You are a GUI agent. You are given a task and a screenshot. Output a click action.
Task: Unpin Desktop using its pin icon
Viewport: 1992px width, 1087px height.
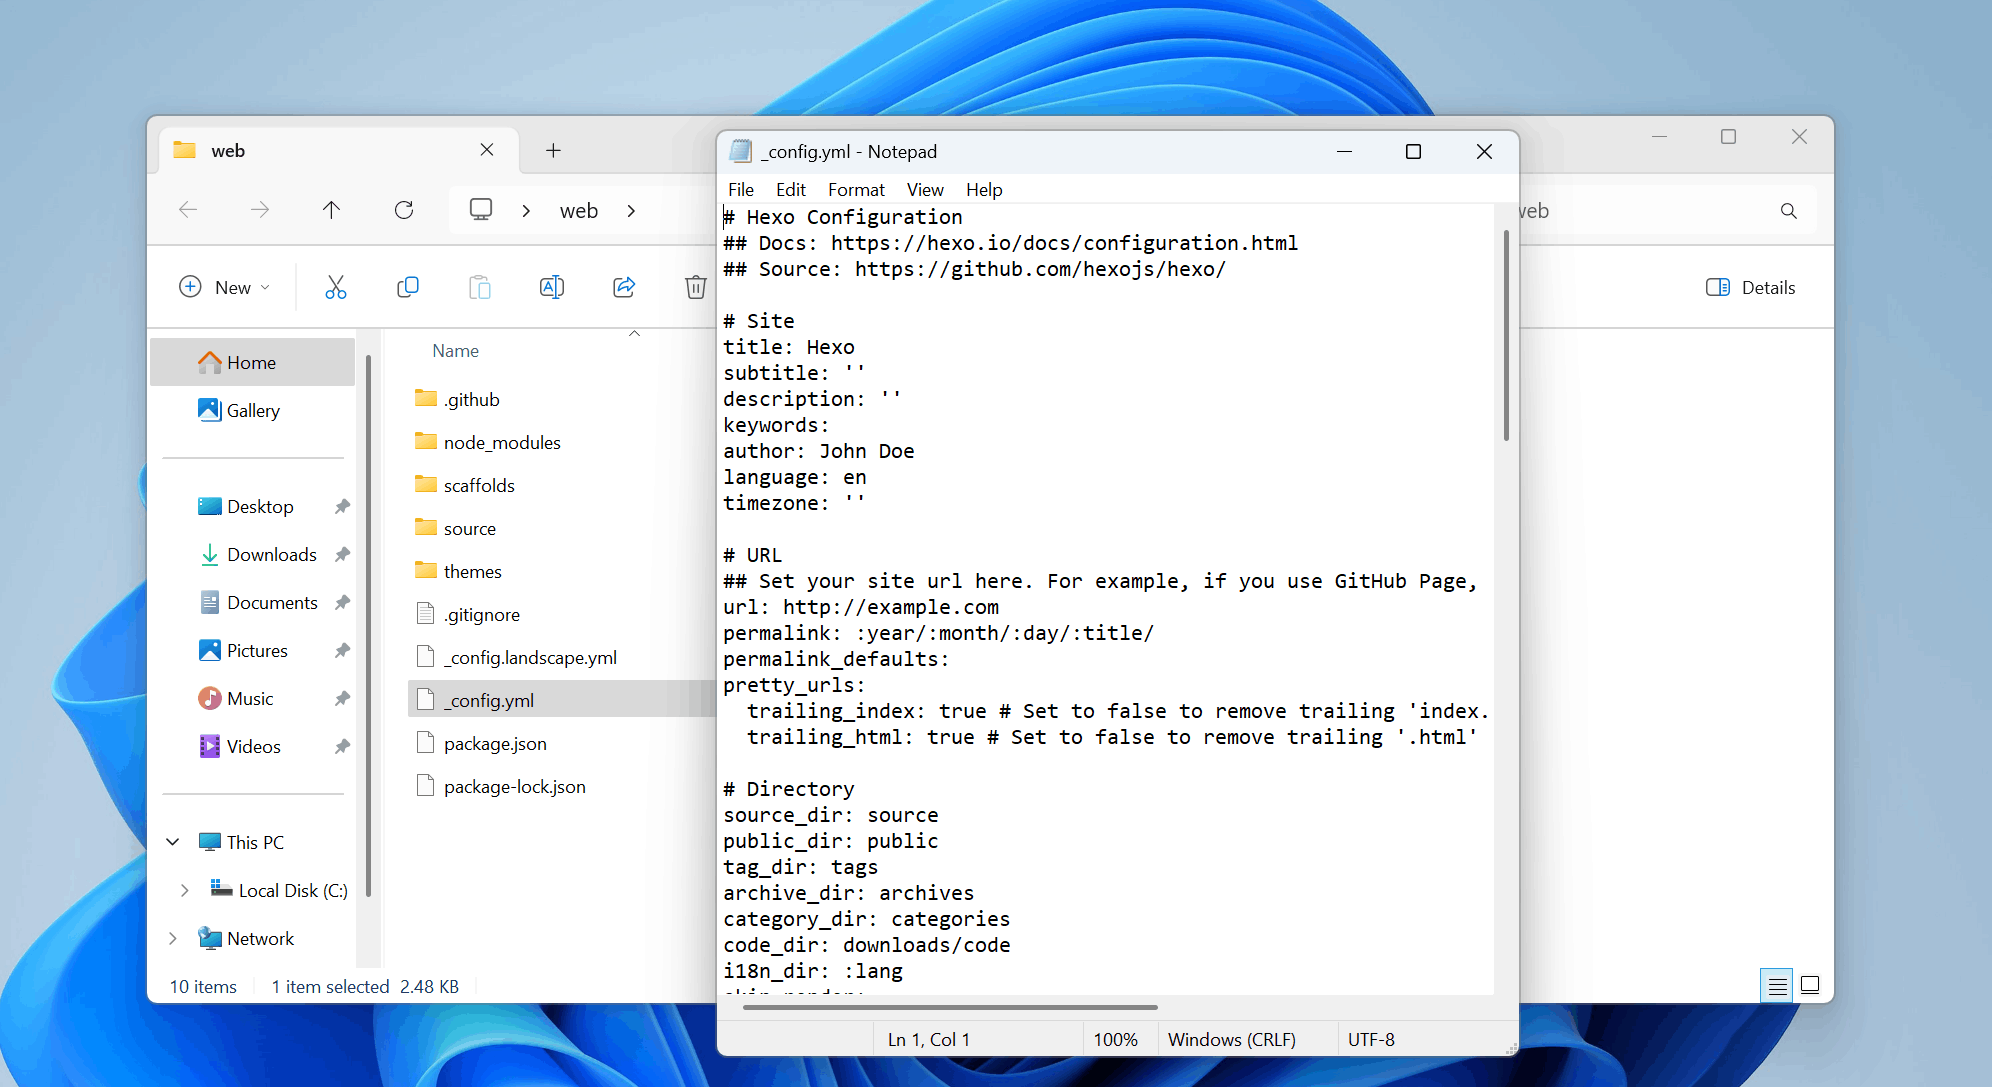[342, 506]
